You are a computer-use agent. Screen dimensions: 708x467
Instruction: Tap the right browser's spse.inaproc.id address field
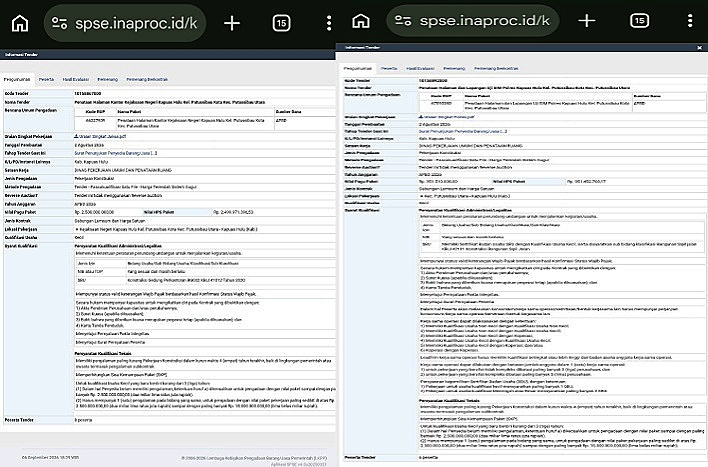pos(473,21)
